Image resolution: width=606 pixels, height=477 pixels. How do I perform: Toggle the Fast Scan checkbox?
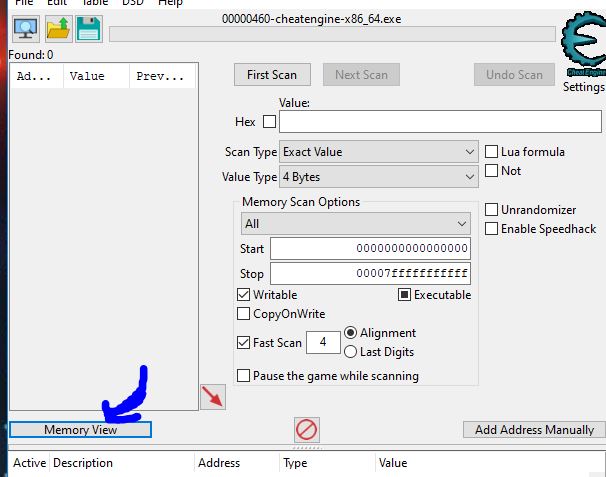pyautogui.click(x=244, y=342)
